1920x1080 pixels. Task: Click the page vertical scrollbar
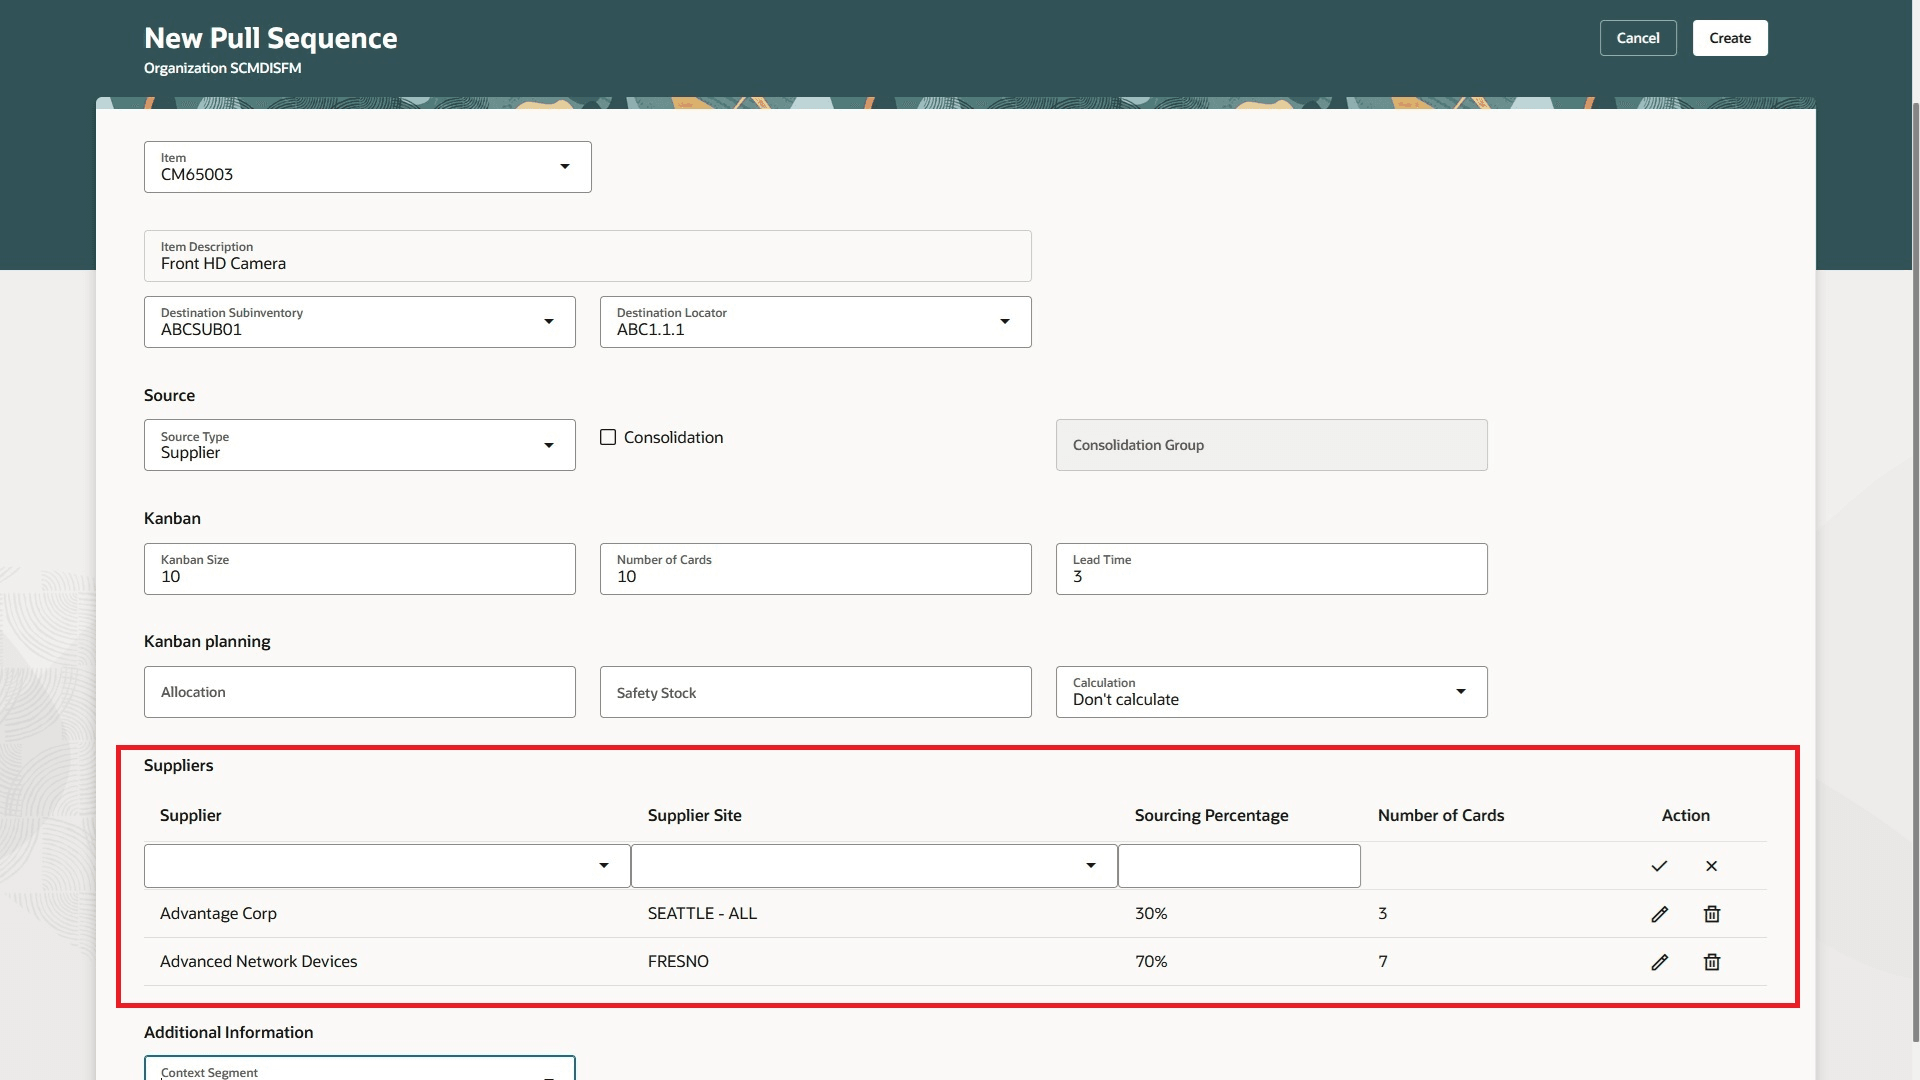(1915, 570)
